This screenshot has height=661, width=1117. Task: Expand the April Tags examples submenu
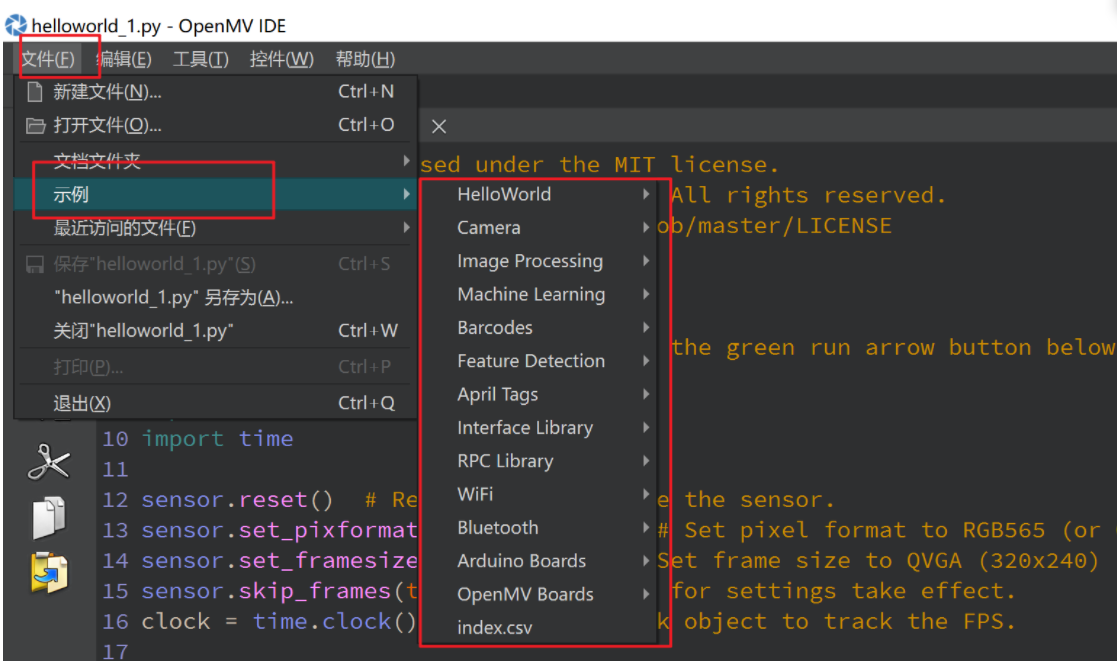pos(539,395)
